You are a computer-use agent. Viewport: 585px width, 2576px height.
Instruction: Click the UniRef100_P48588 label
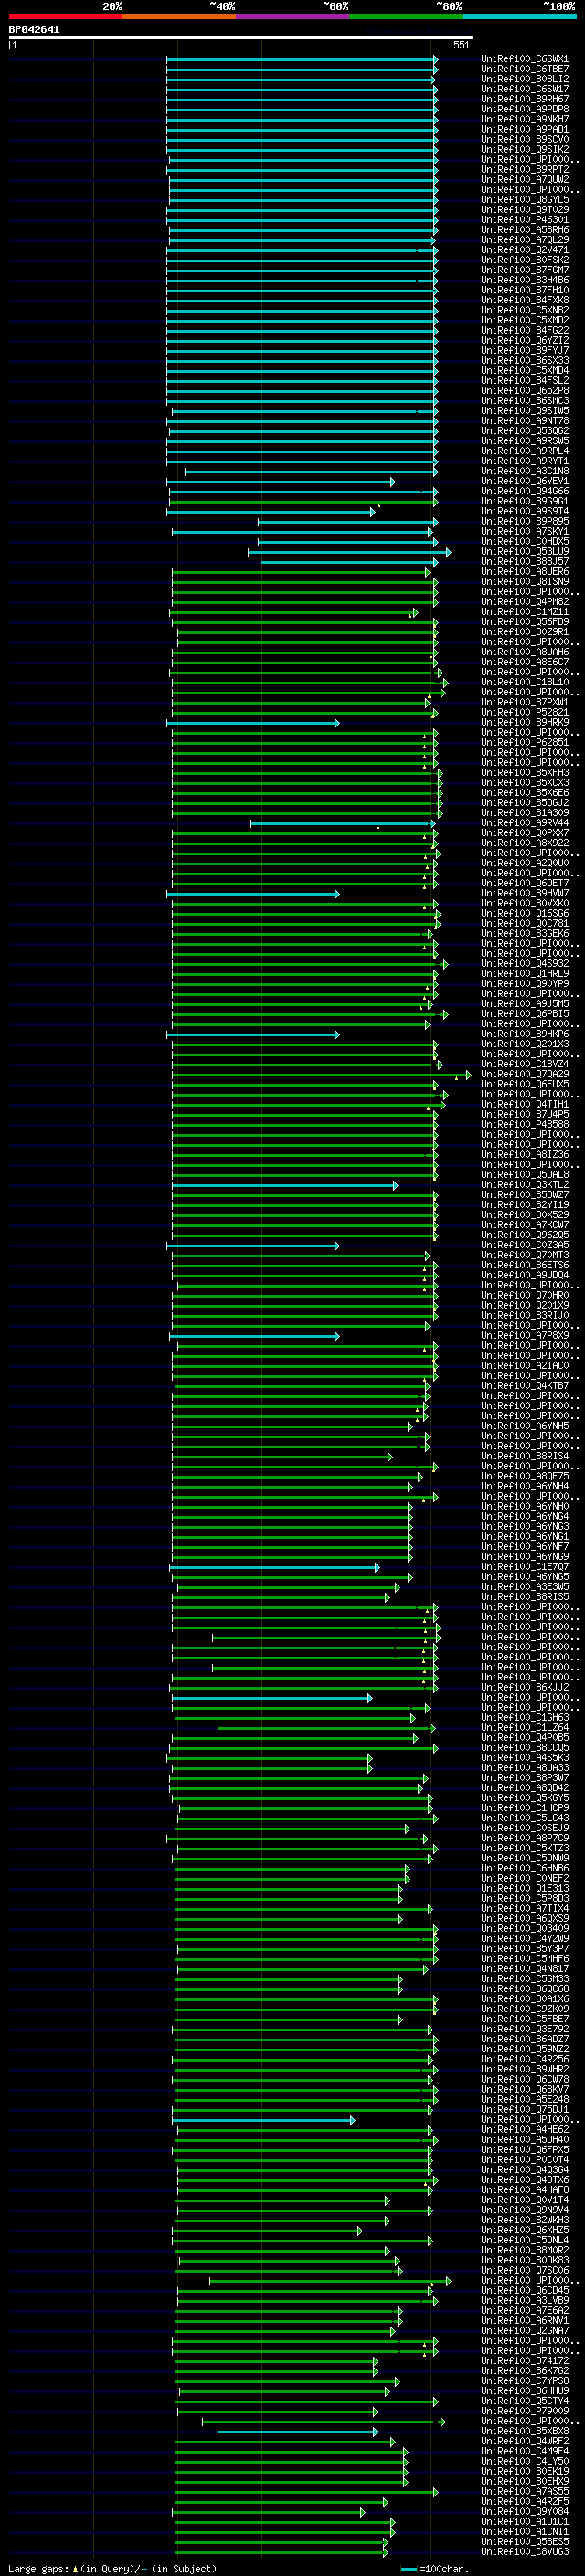(524, 1124)
